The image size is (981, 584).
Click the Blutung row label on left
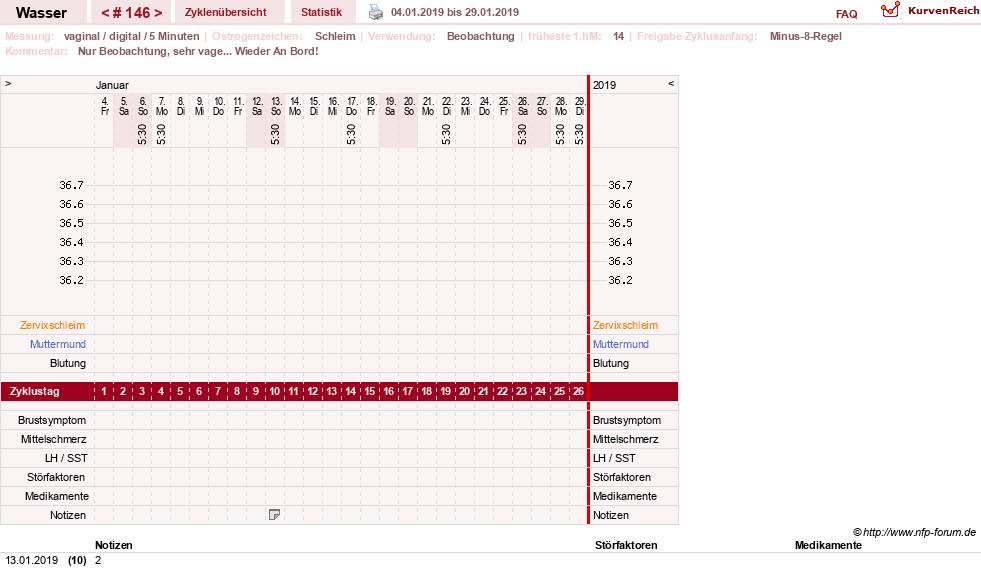(68, 363)
